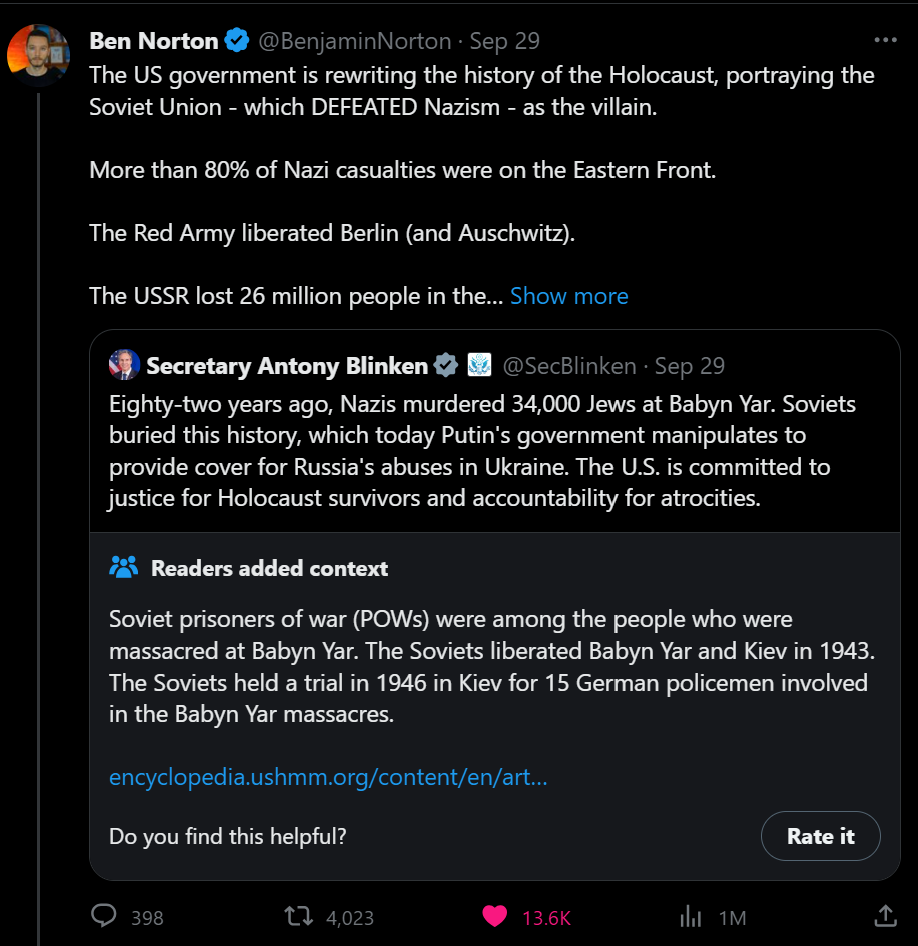Click the reply comment icon
Viewport: 918px width, 946px height.
click(105, 915)
